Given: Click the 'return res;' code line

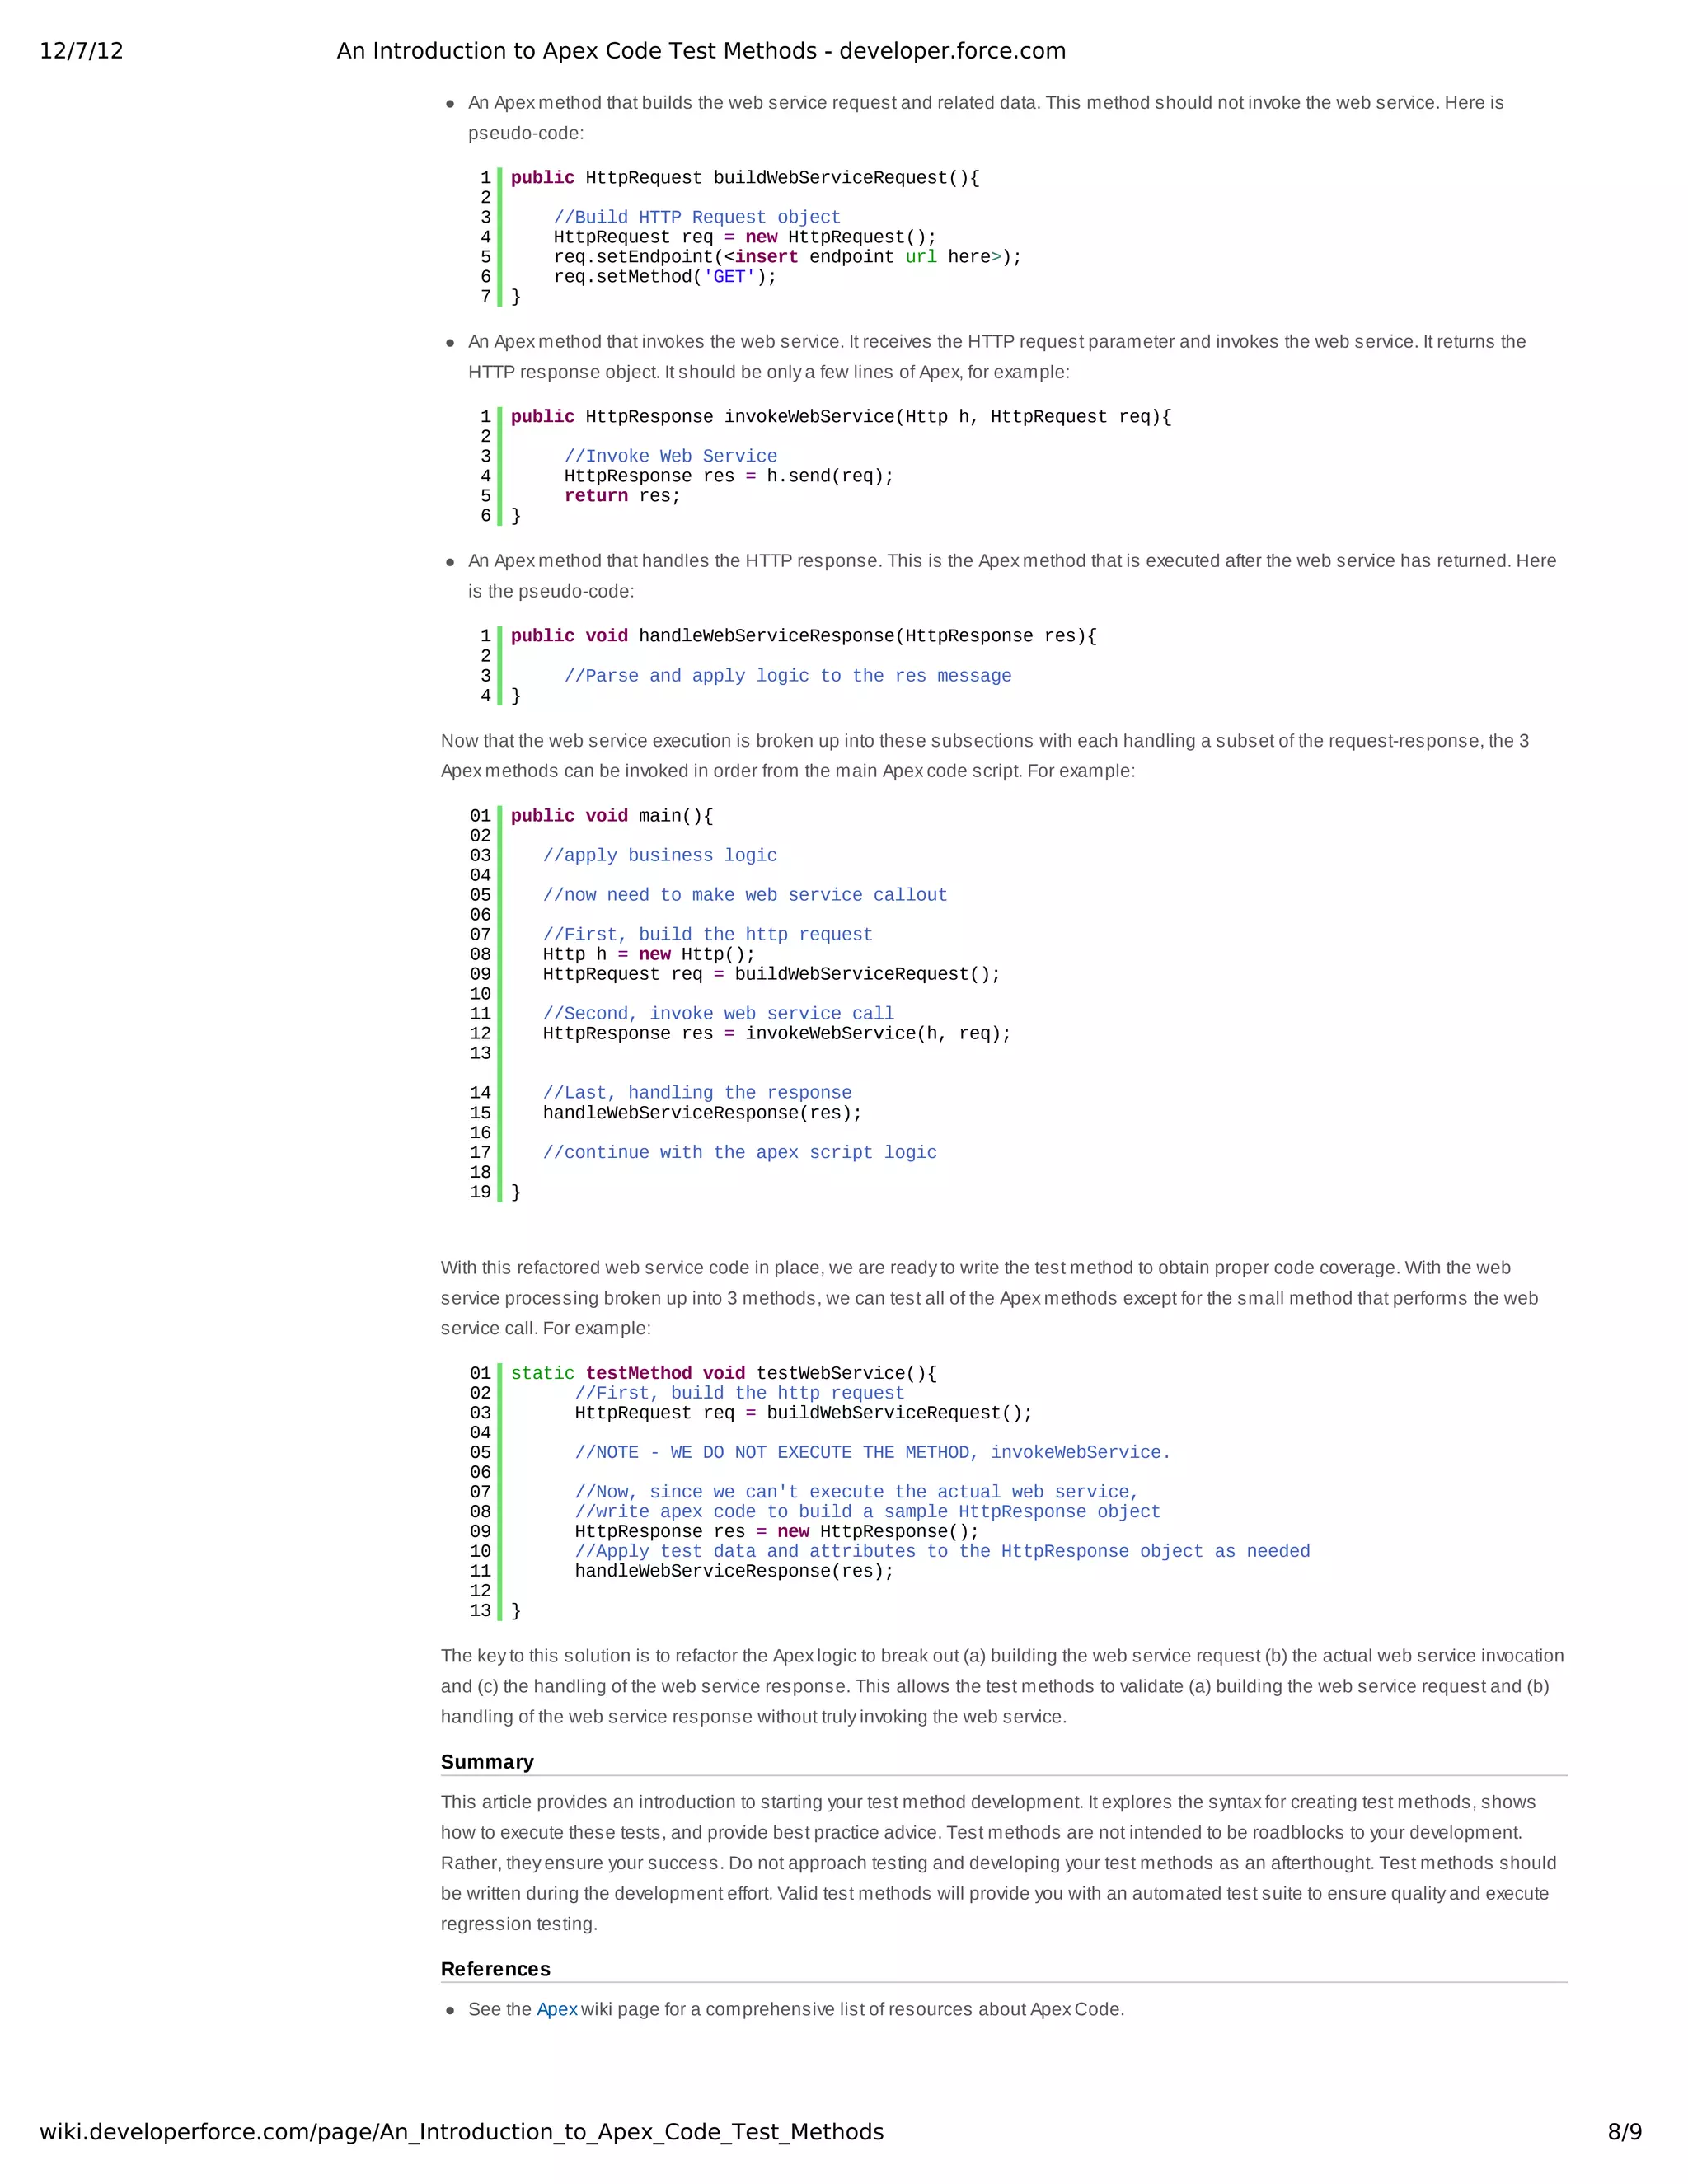Looking at the screenshot, I should (622, 496).
